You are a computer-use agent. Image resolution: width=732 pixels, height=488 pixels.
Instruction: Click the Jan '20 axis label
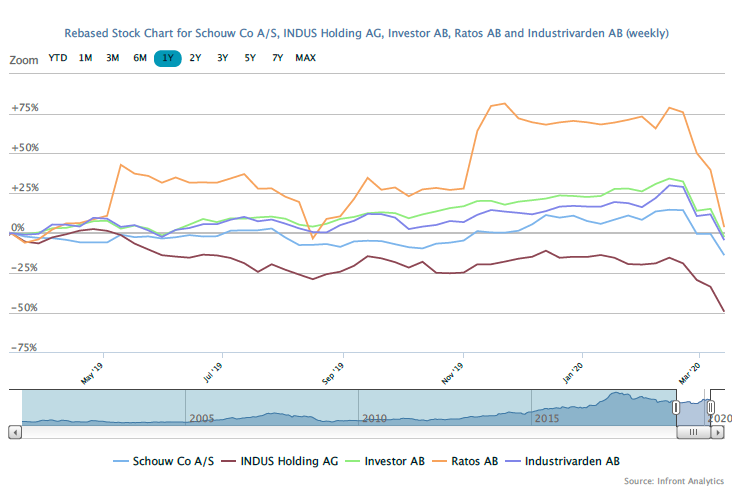(573, 374)
